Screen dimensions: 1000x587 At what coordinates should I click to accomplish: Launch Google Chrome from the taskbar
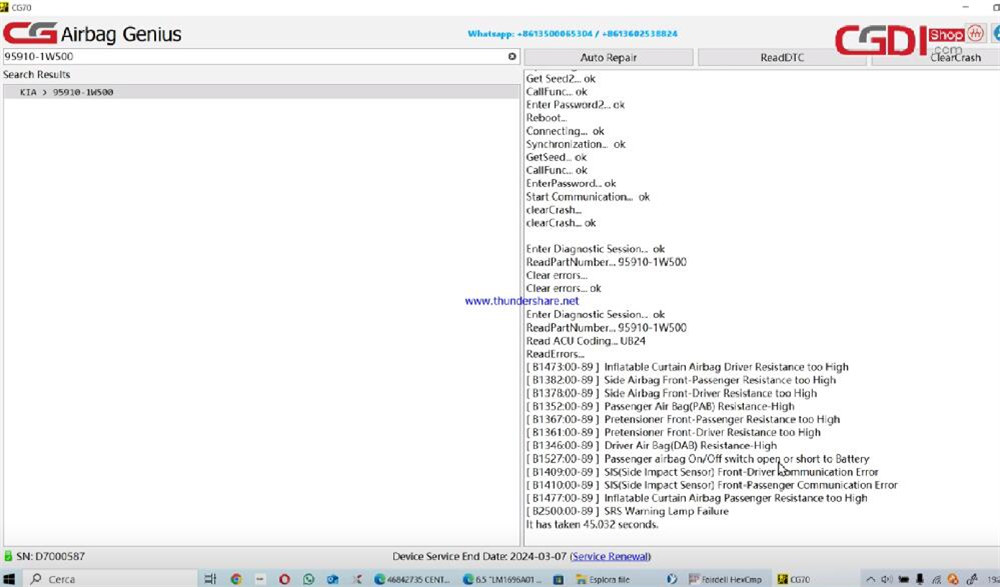click(236, 579)
